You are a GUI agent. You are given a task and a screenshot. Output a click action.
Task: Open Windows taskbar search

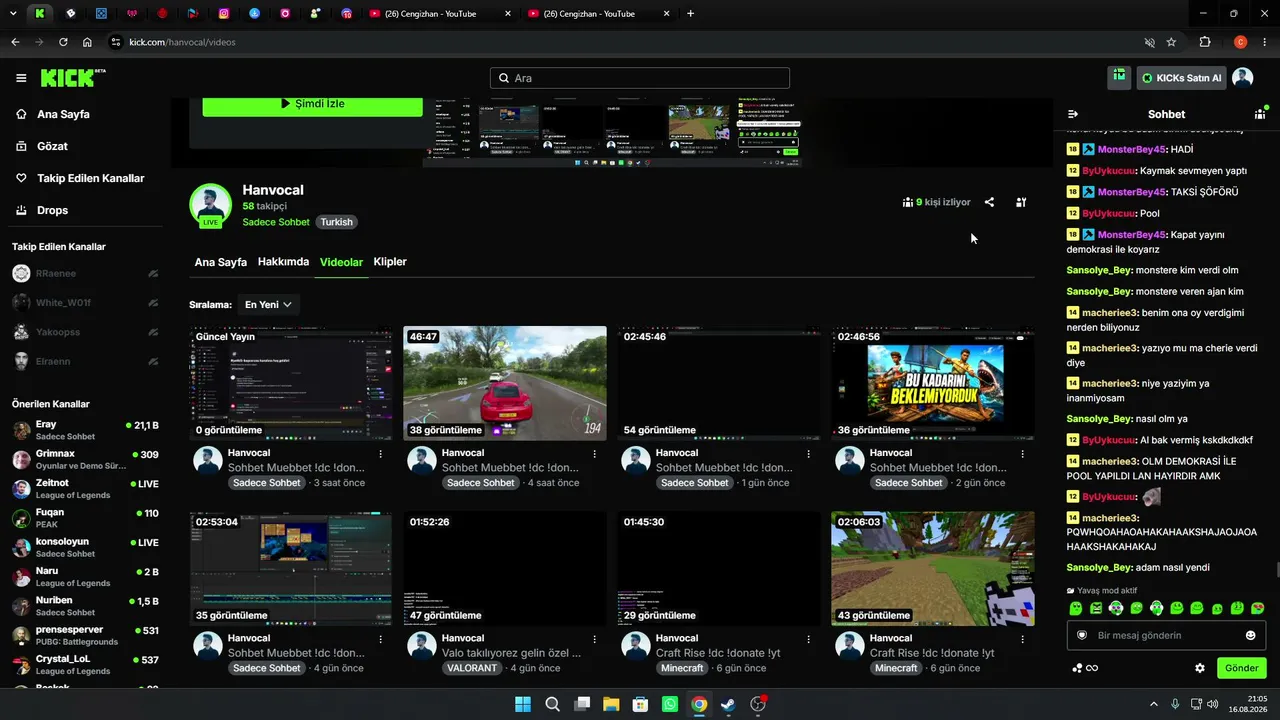pos(552,704)
